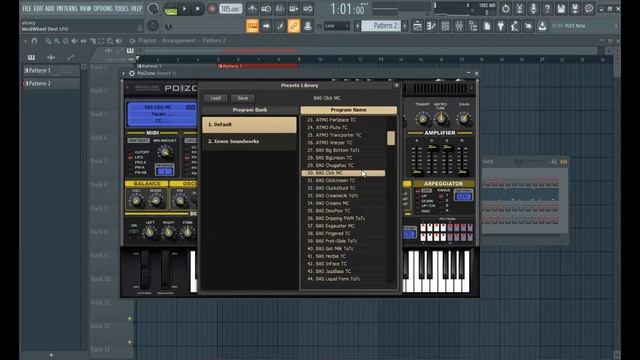Click the audio editor scissors icon

click(520, 9)
